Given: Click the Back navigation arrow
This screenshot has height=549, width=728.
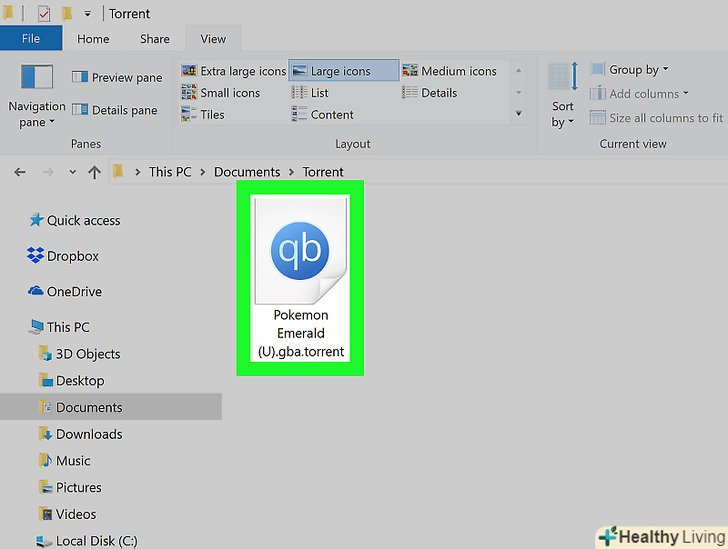Looking at the screenshot, I should (20, 172).
